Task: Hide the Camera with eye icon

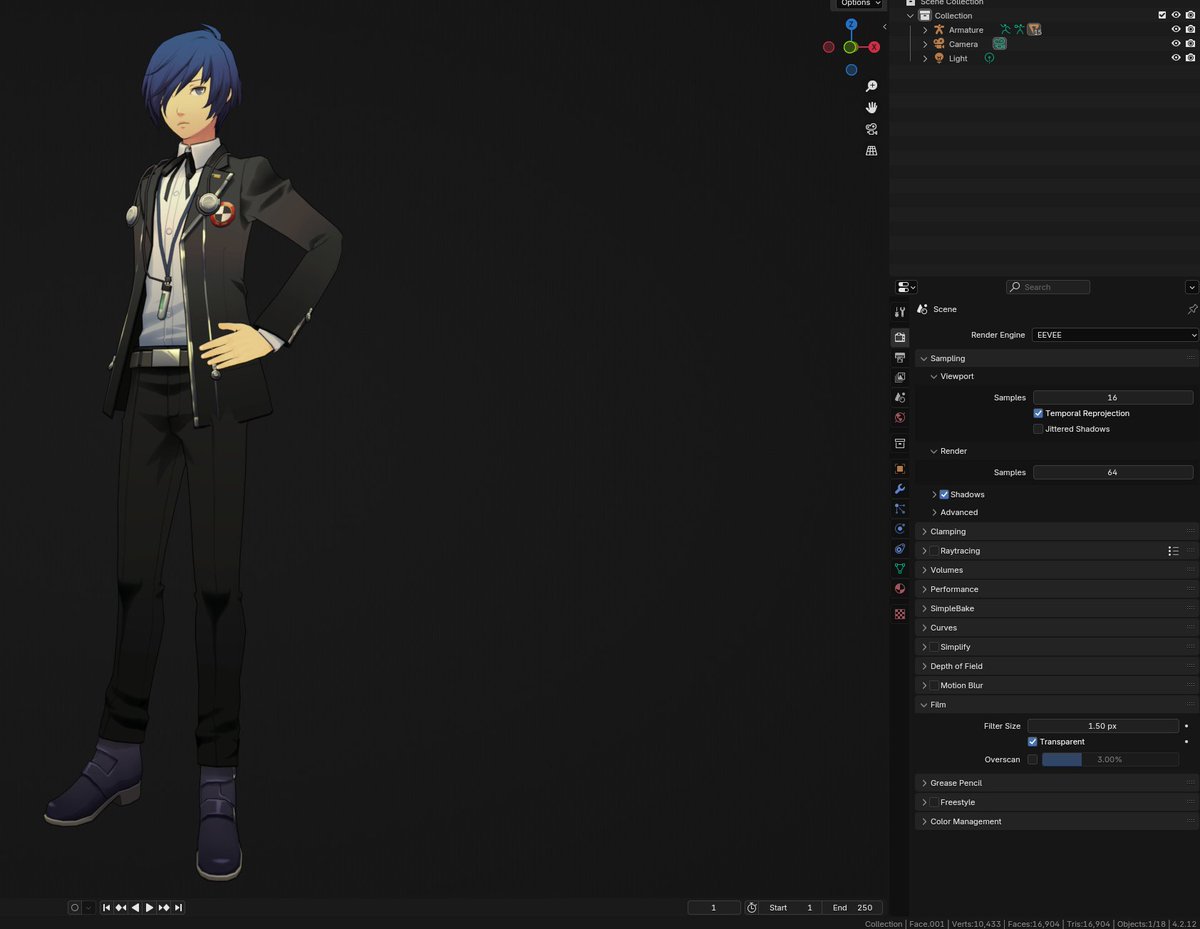Action: (1176, 44)
